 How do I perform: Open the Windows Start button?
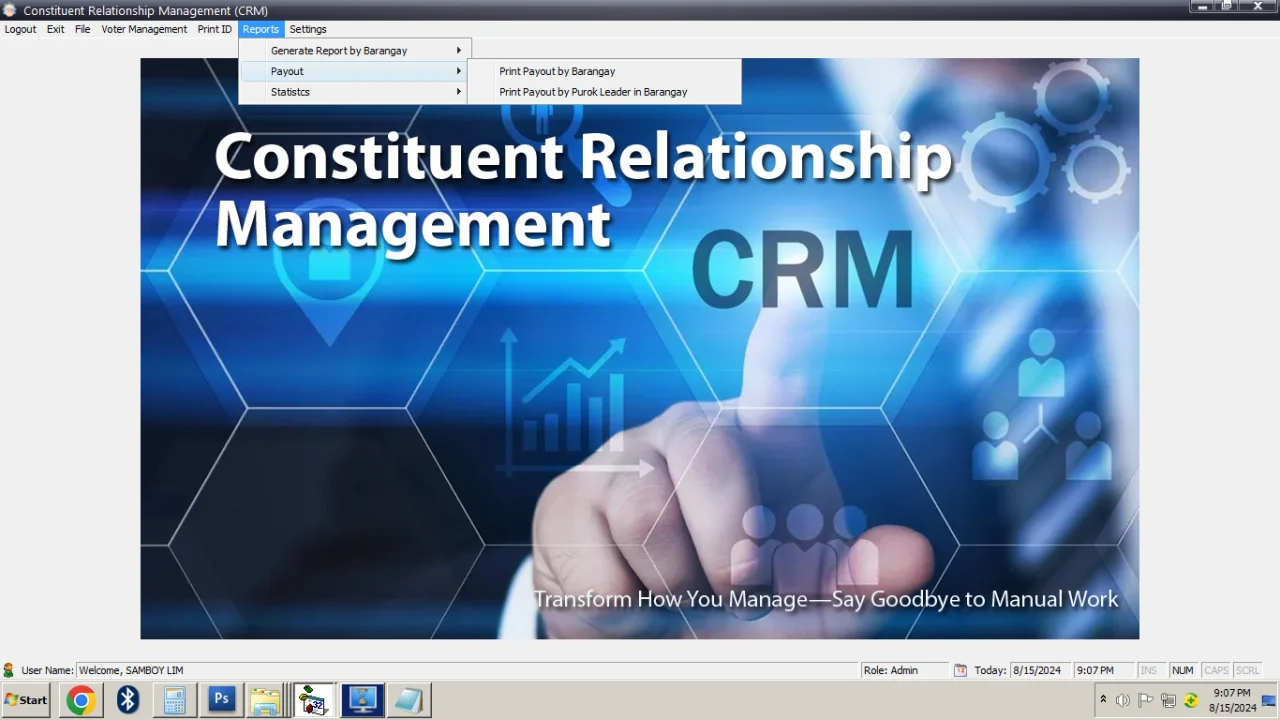pyautogui.click(x=26, y=700)
